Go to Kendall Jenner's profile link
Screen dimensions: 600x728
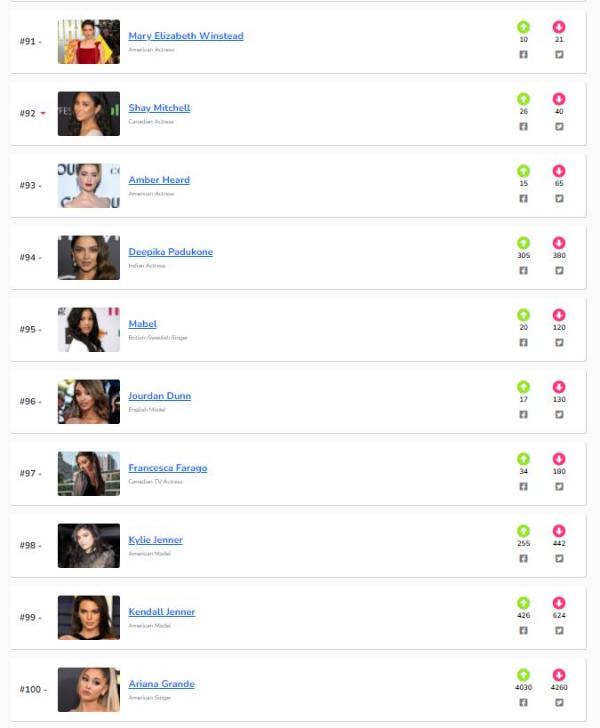point(162,612)
